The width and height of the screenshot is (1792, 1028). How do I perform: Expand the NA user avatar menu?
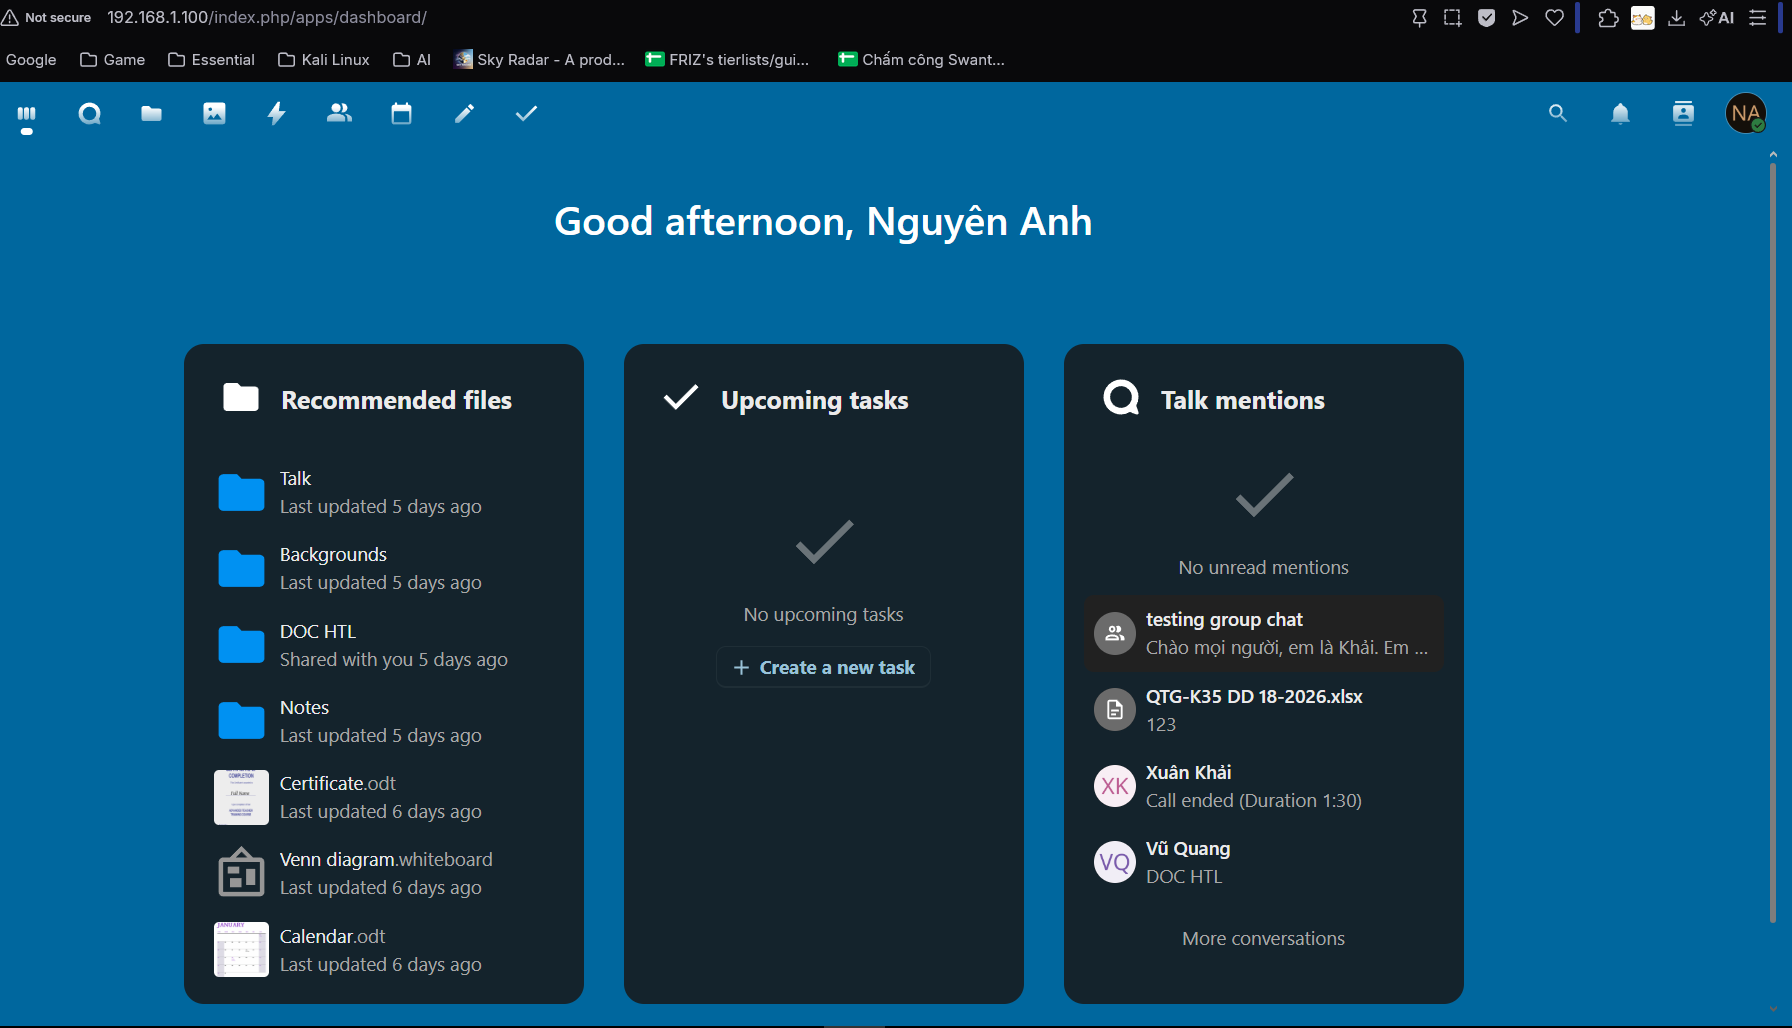click(x=1746, y=114)
